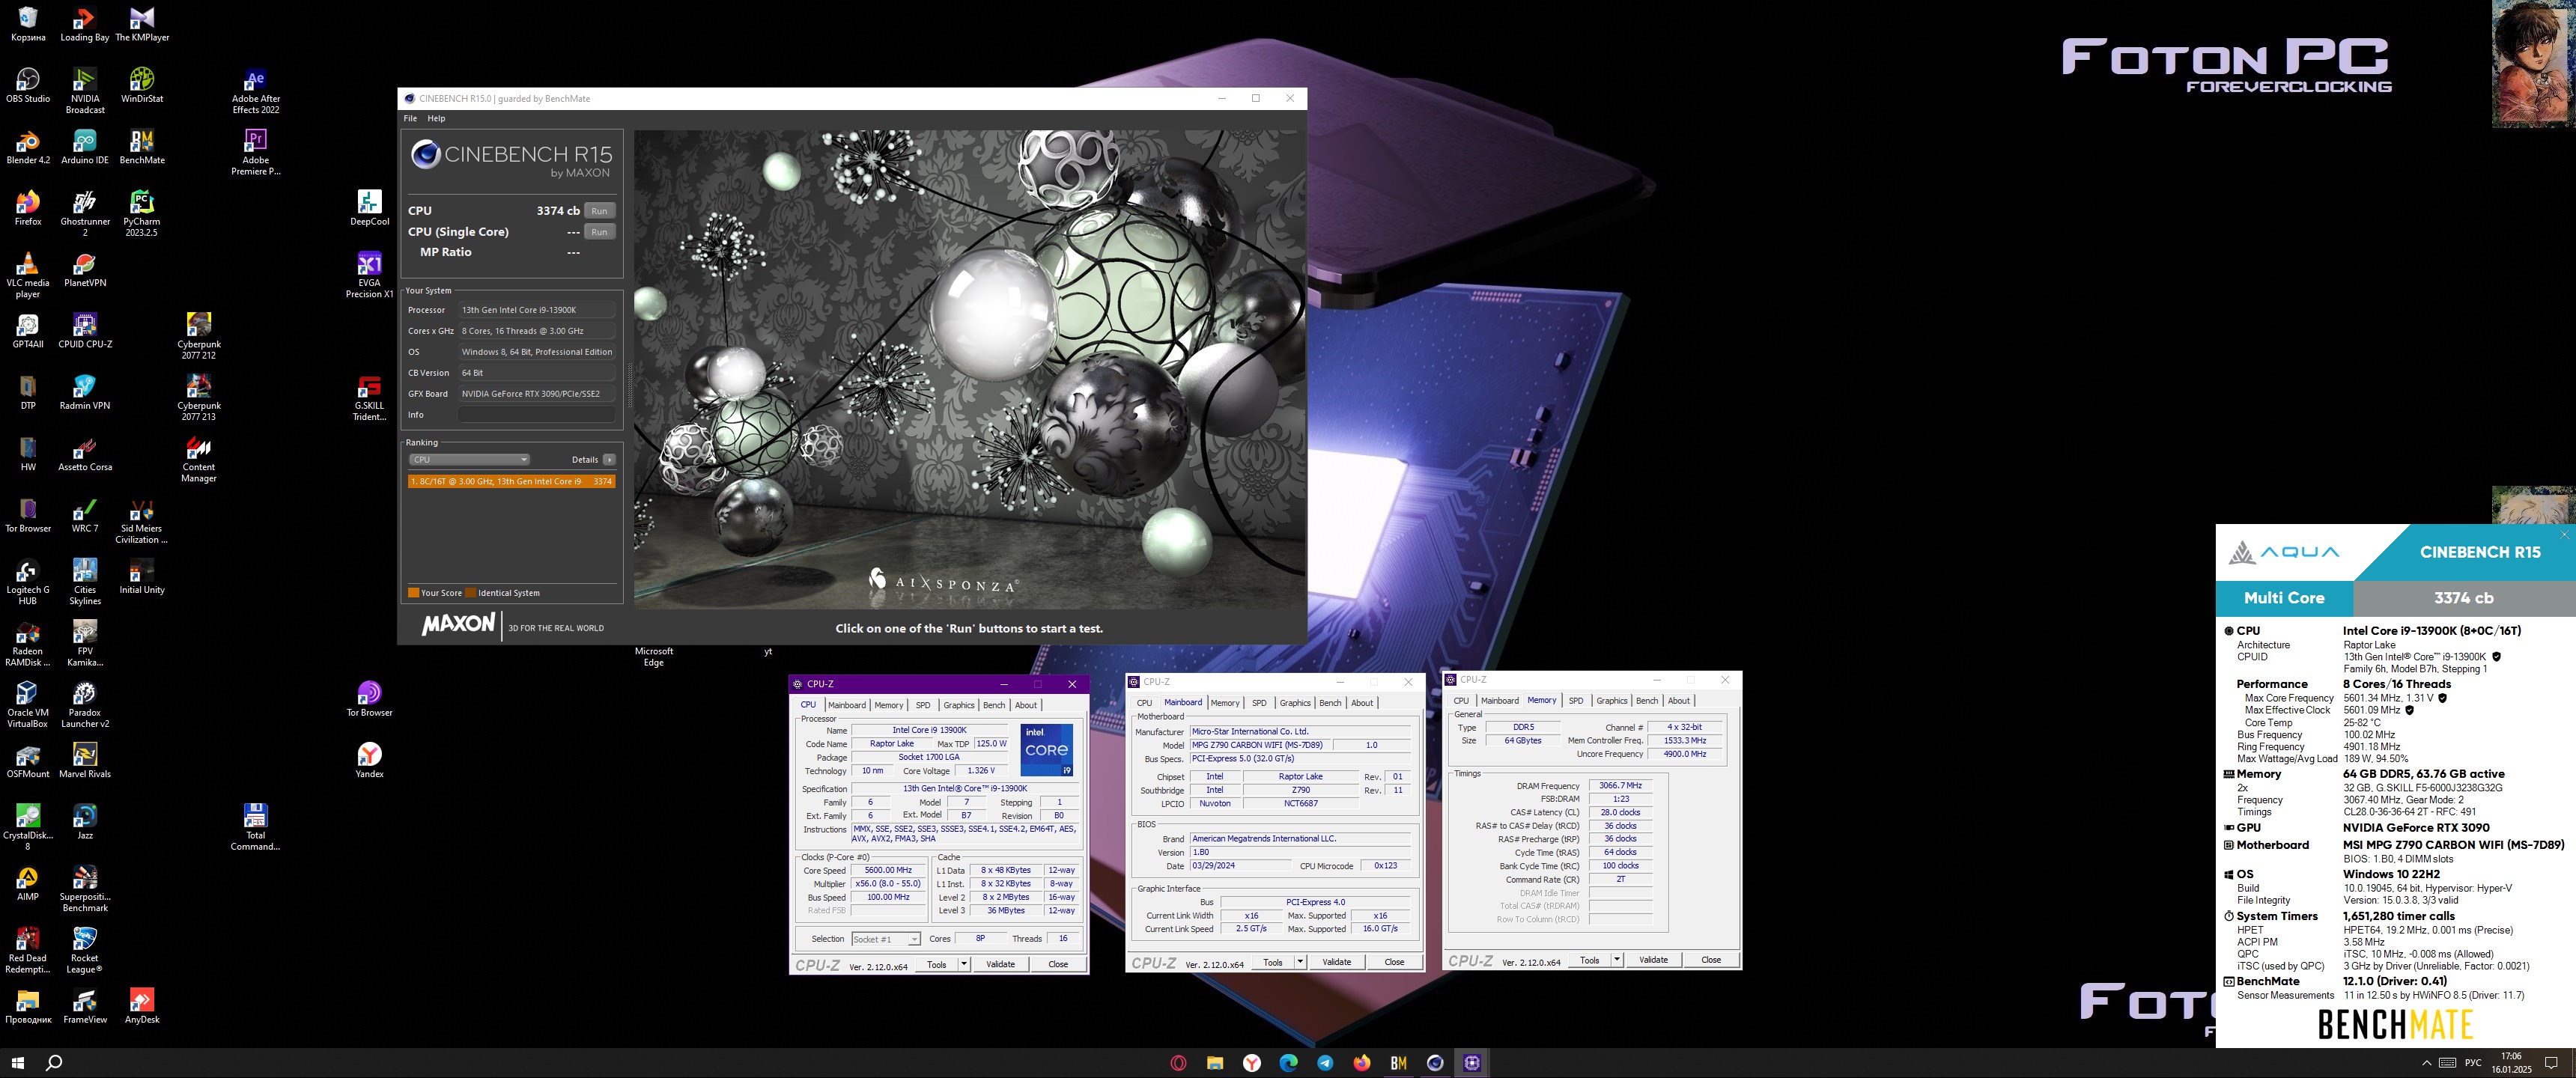Open EVGA Precision X1 icon
Viewport: 2576px width, 1078px height.
point(369,275)
